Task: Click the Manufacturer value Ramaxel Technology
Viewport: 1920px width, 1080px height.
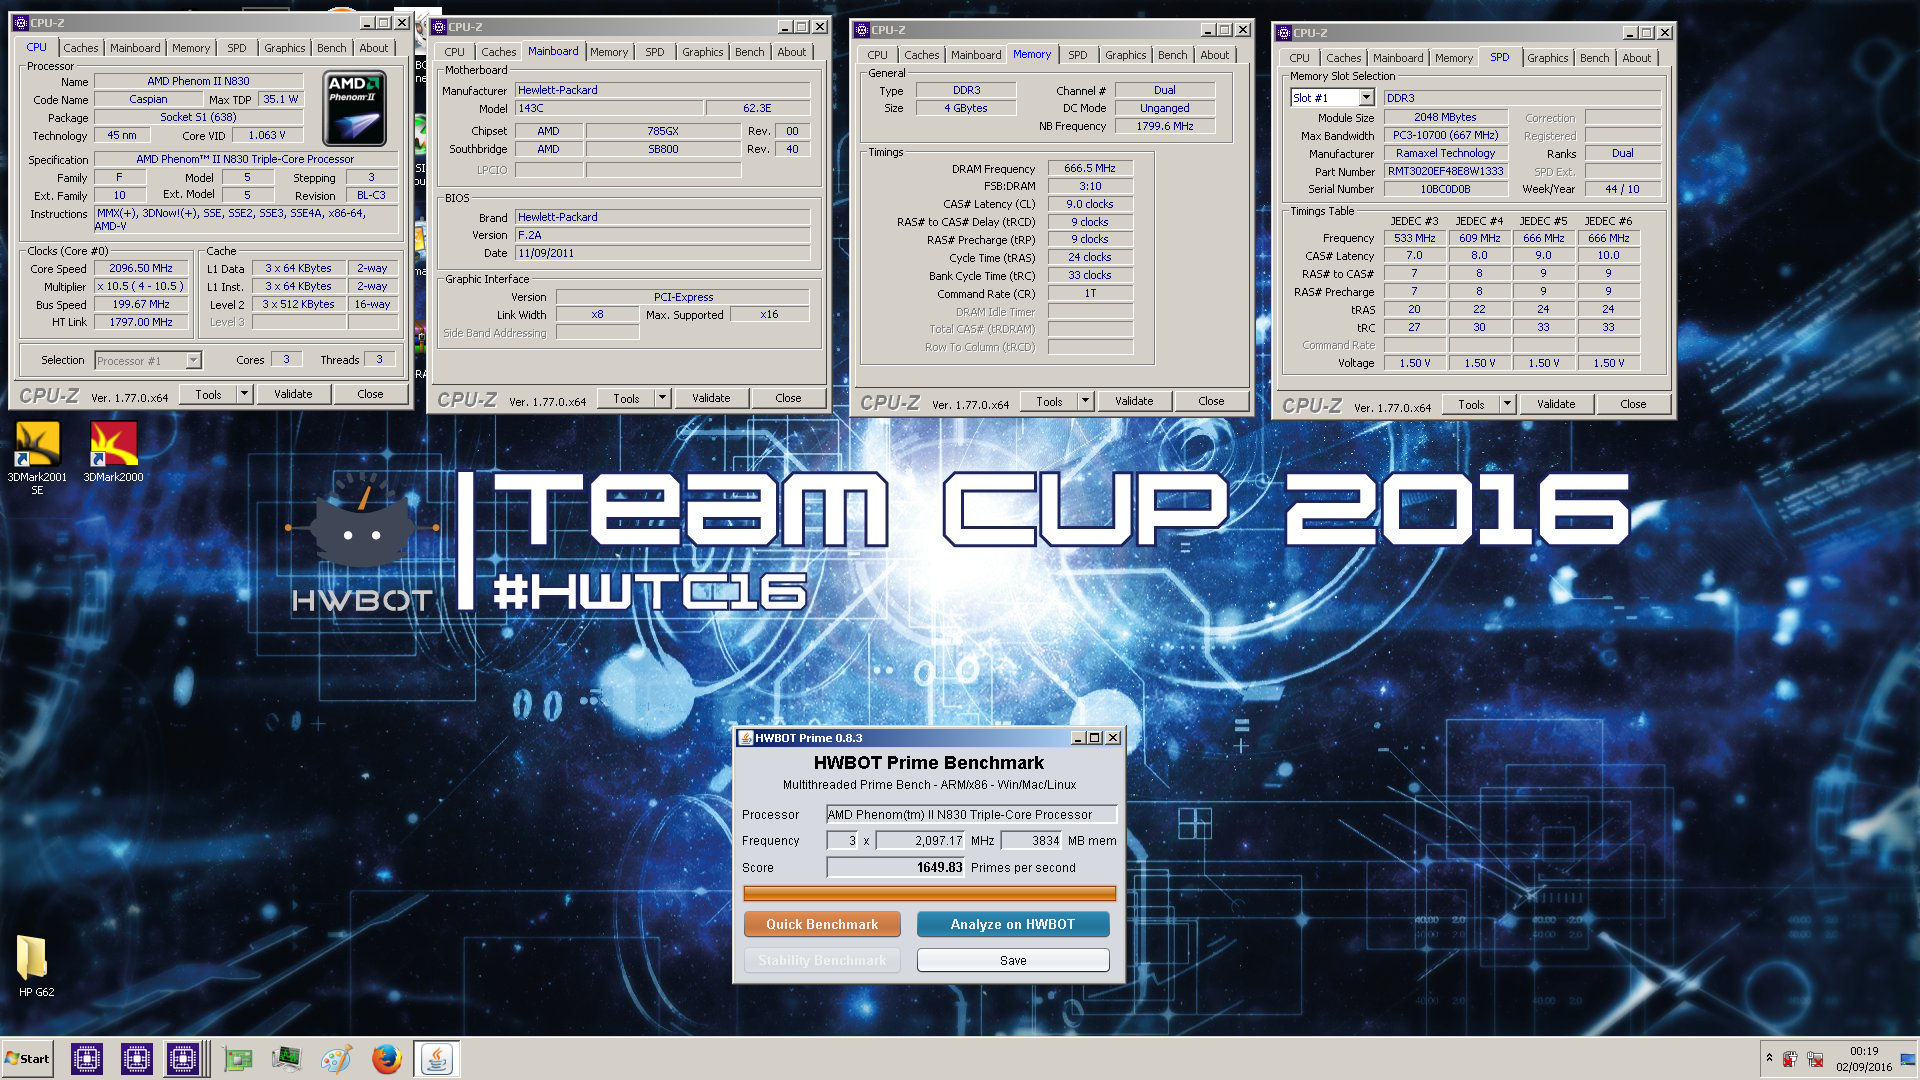Action: pos(1446,153)
